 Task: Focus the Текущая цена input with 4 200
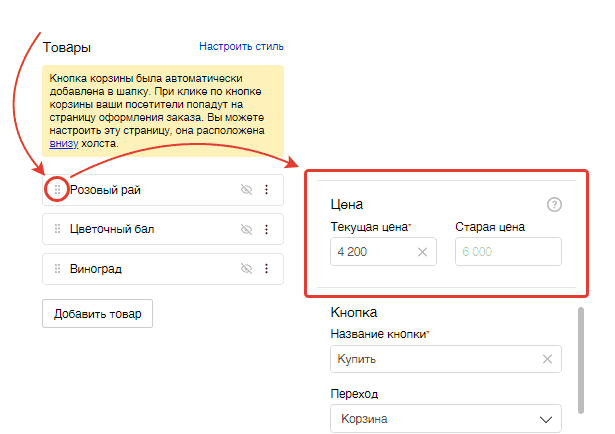(383, 251)
